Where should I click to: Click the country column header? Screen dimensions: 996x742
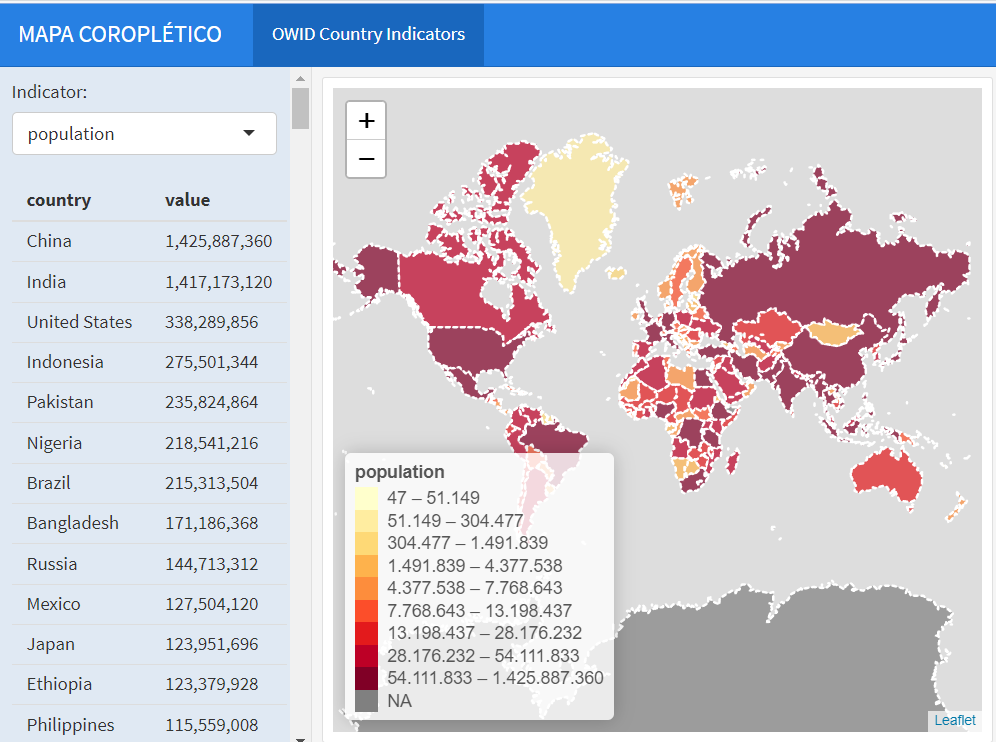pyautogui.click(x=58, y=200)
